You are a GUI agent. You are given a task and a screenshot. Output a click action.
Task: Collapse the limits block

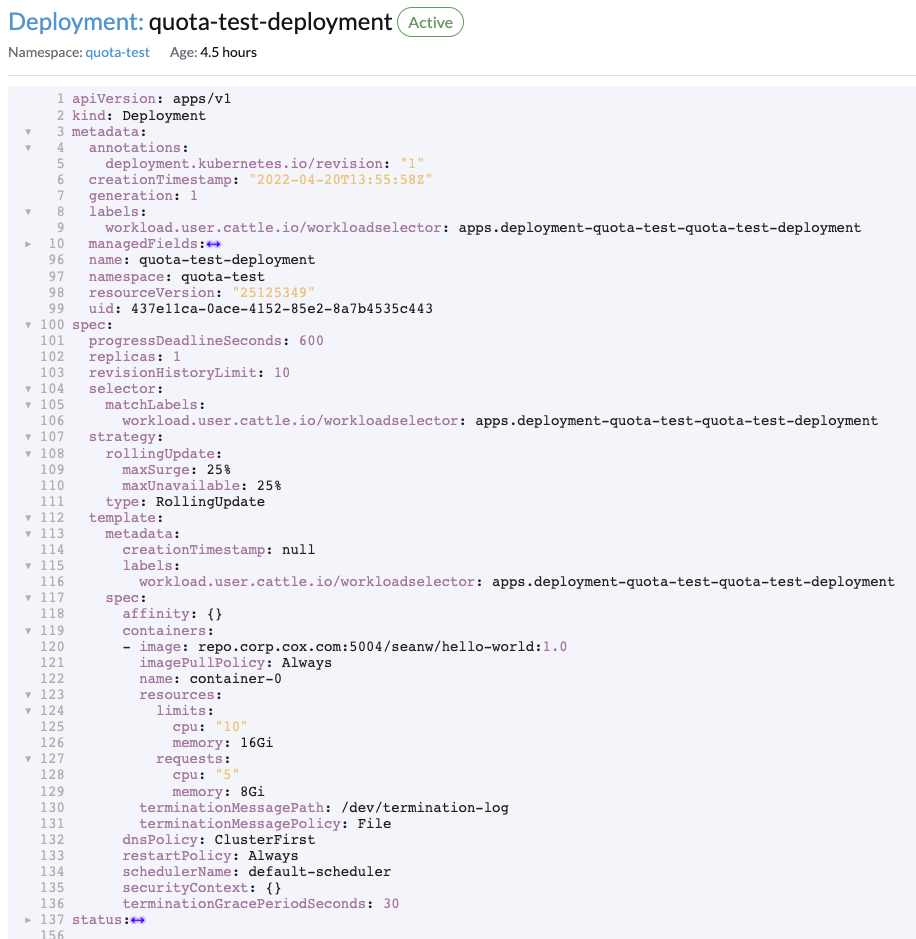pyautogui.click(x=28, y=710)
